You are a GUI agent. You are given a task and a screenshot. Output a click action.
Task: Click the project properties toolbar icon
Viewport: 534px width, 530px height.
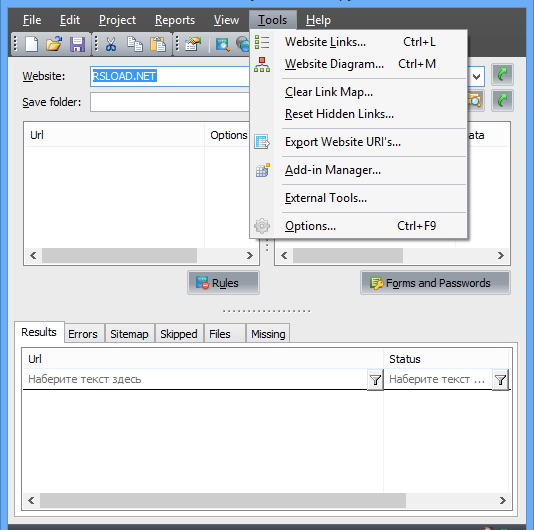click(x=193, y=44)
